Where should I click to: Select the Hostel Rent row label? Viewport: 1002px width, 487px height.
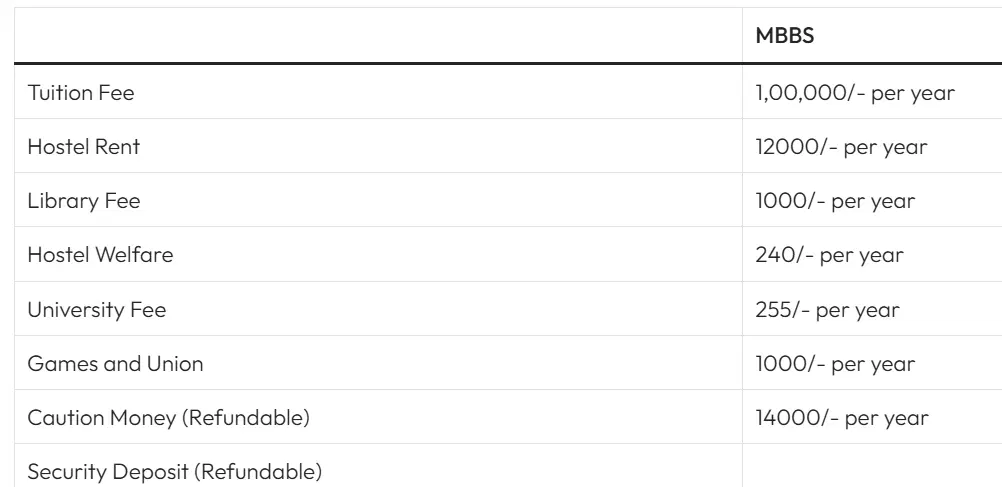(x=84, y=147)
